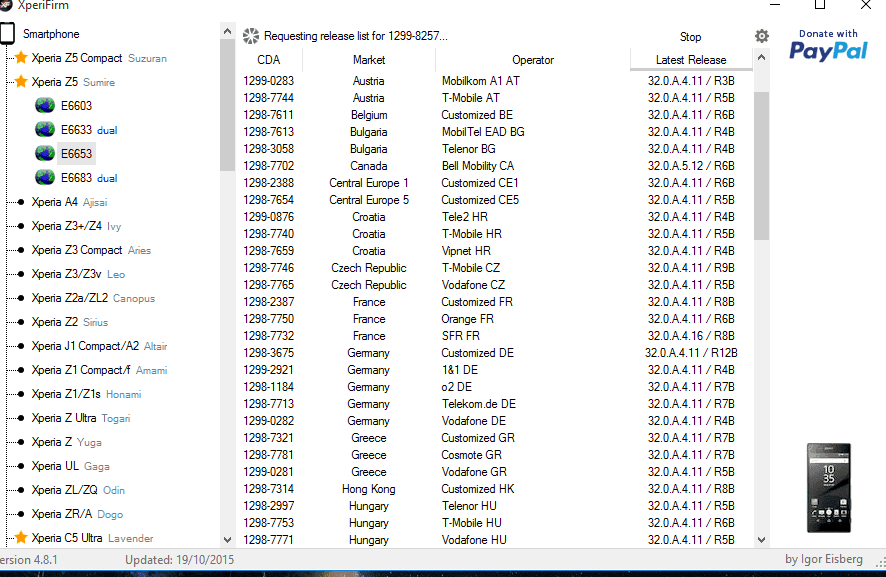
Task: Click the globe icon beside E6653
Action: click(45, 154)
